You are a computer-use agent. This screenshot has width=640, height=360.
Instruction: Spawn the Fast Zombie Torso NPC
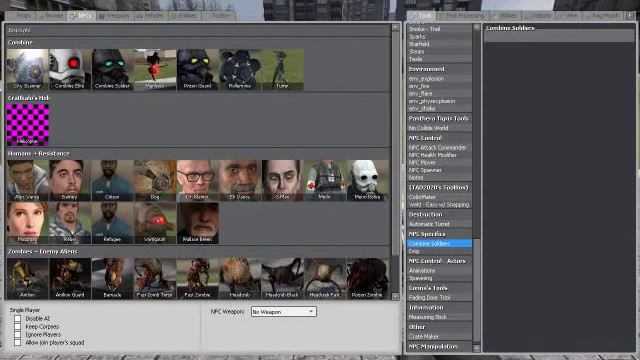tap(155, 278)
